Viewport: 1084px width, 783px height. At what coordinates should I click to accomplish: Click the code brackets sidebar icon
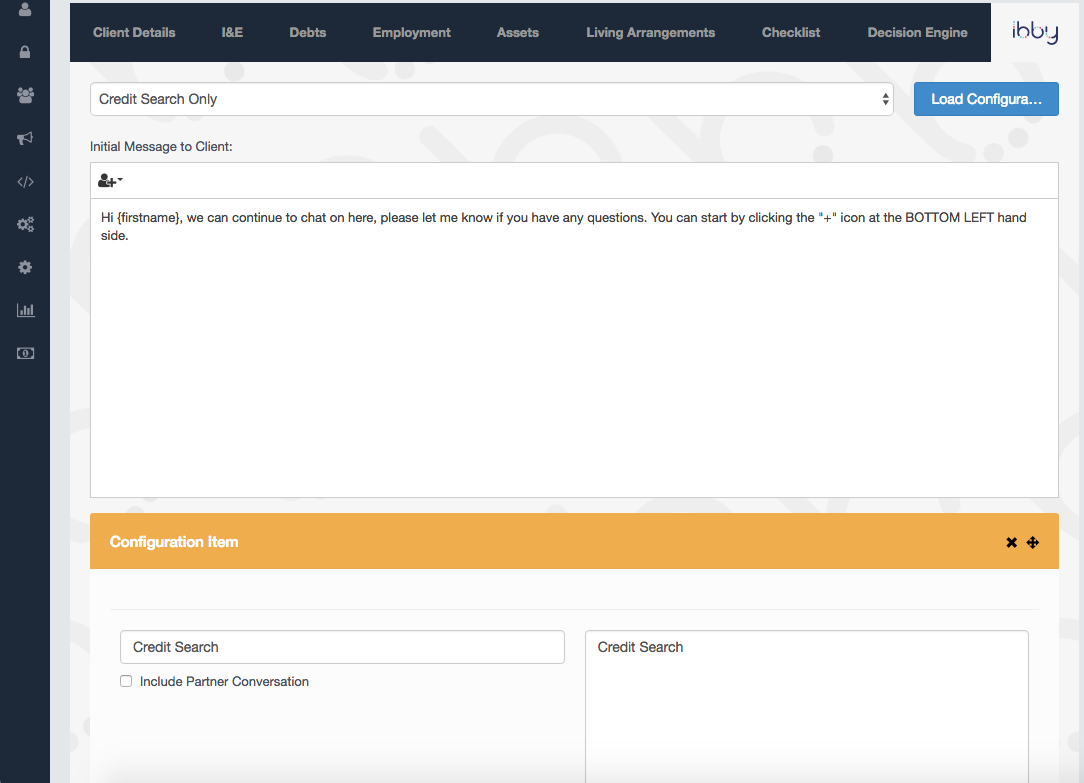pos(25,182)
